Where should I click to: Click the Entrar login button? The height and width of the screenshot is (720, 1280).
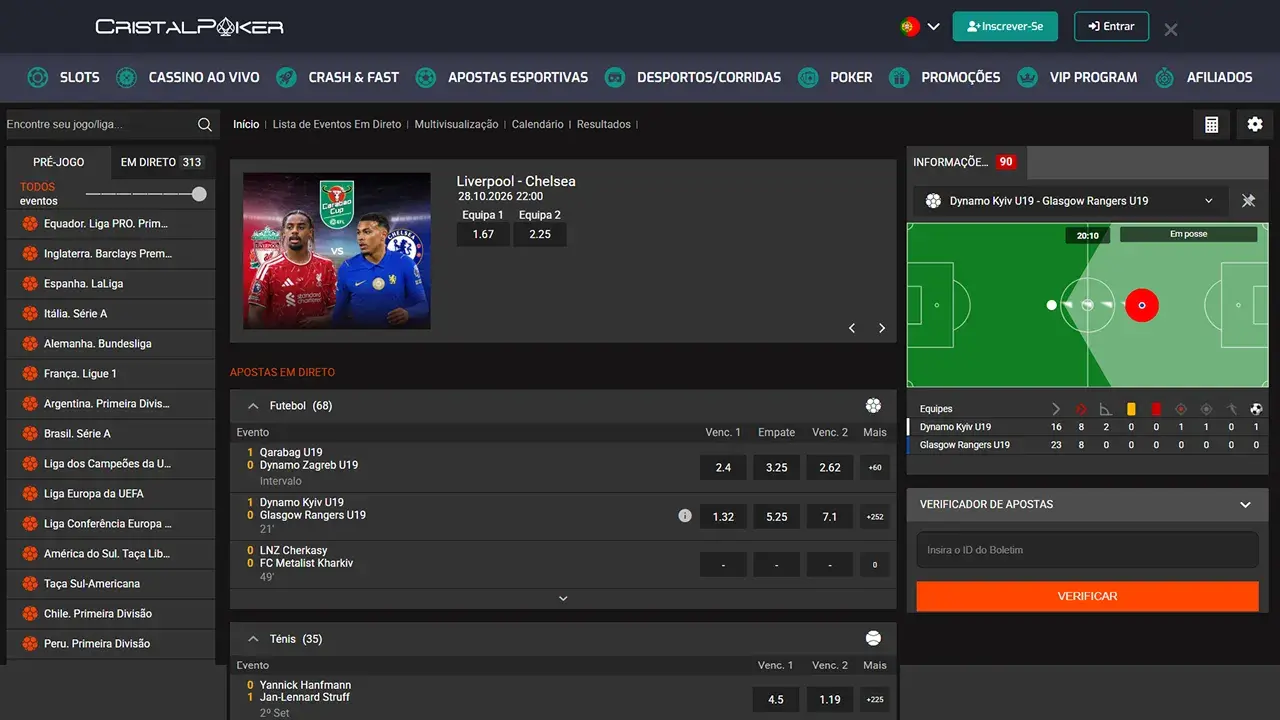click(x=1111, y=26)
